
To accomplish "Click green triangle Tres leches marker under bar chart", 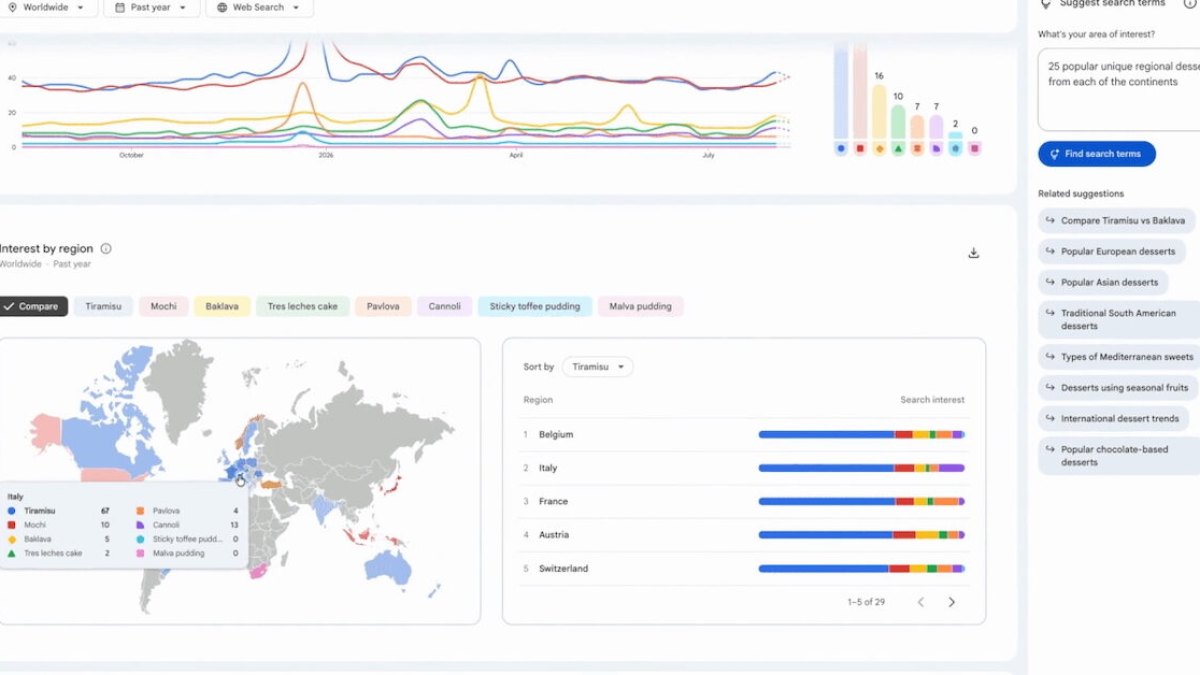I will pyautogui.click(x=898, y=148).
